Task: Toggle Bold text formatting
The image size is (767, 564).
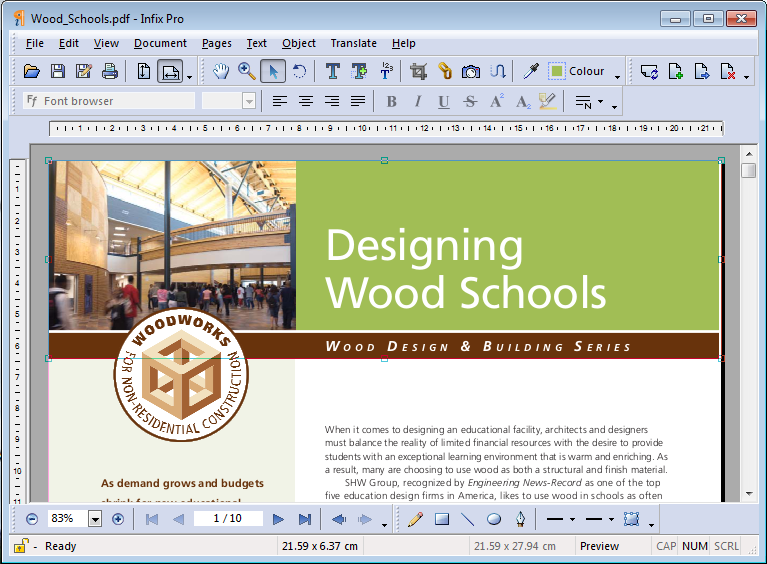Action: click(391, 101)
